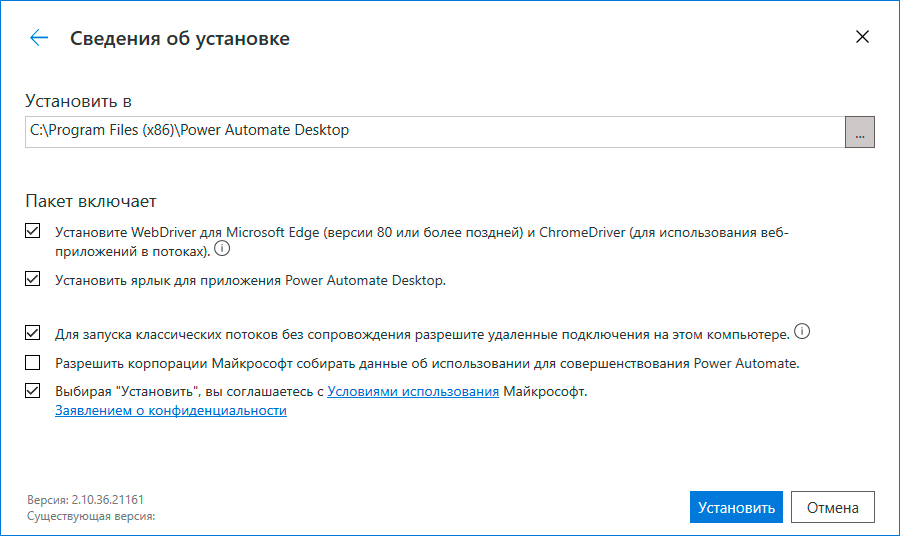This screenshot has width=900, height=536.
Task: Click the install path input field
Action: click(435, 131)
